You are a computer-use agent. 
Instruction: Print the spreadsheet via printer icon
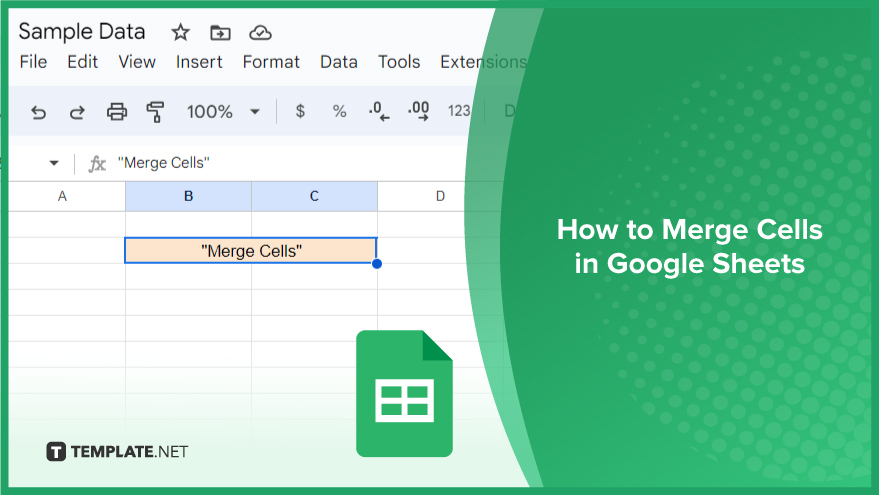(x=117, y=112)
